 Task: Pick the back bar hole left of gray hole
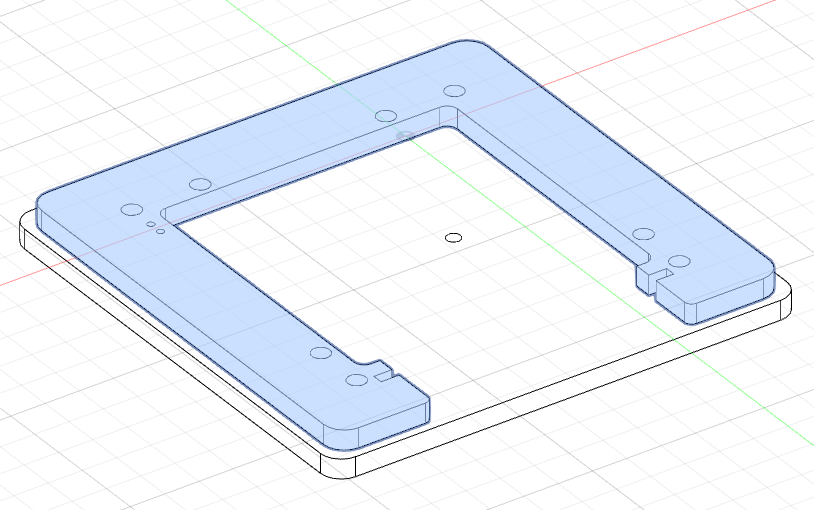[385, 116]
